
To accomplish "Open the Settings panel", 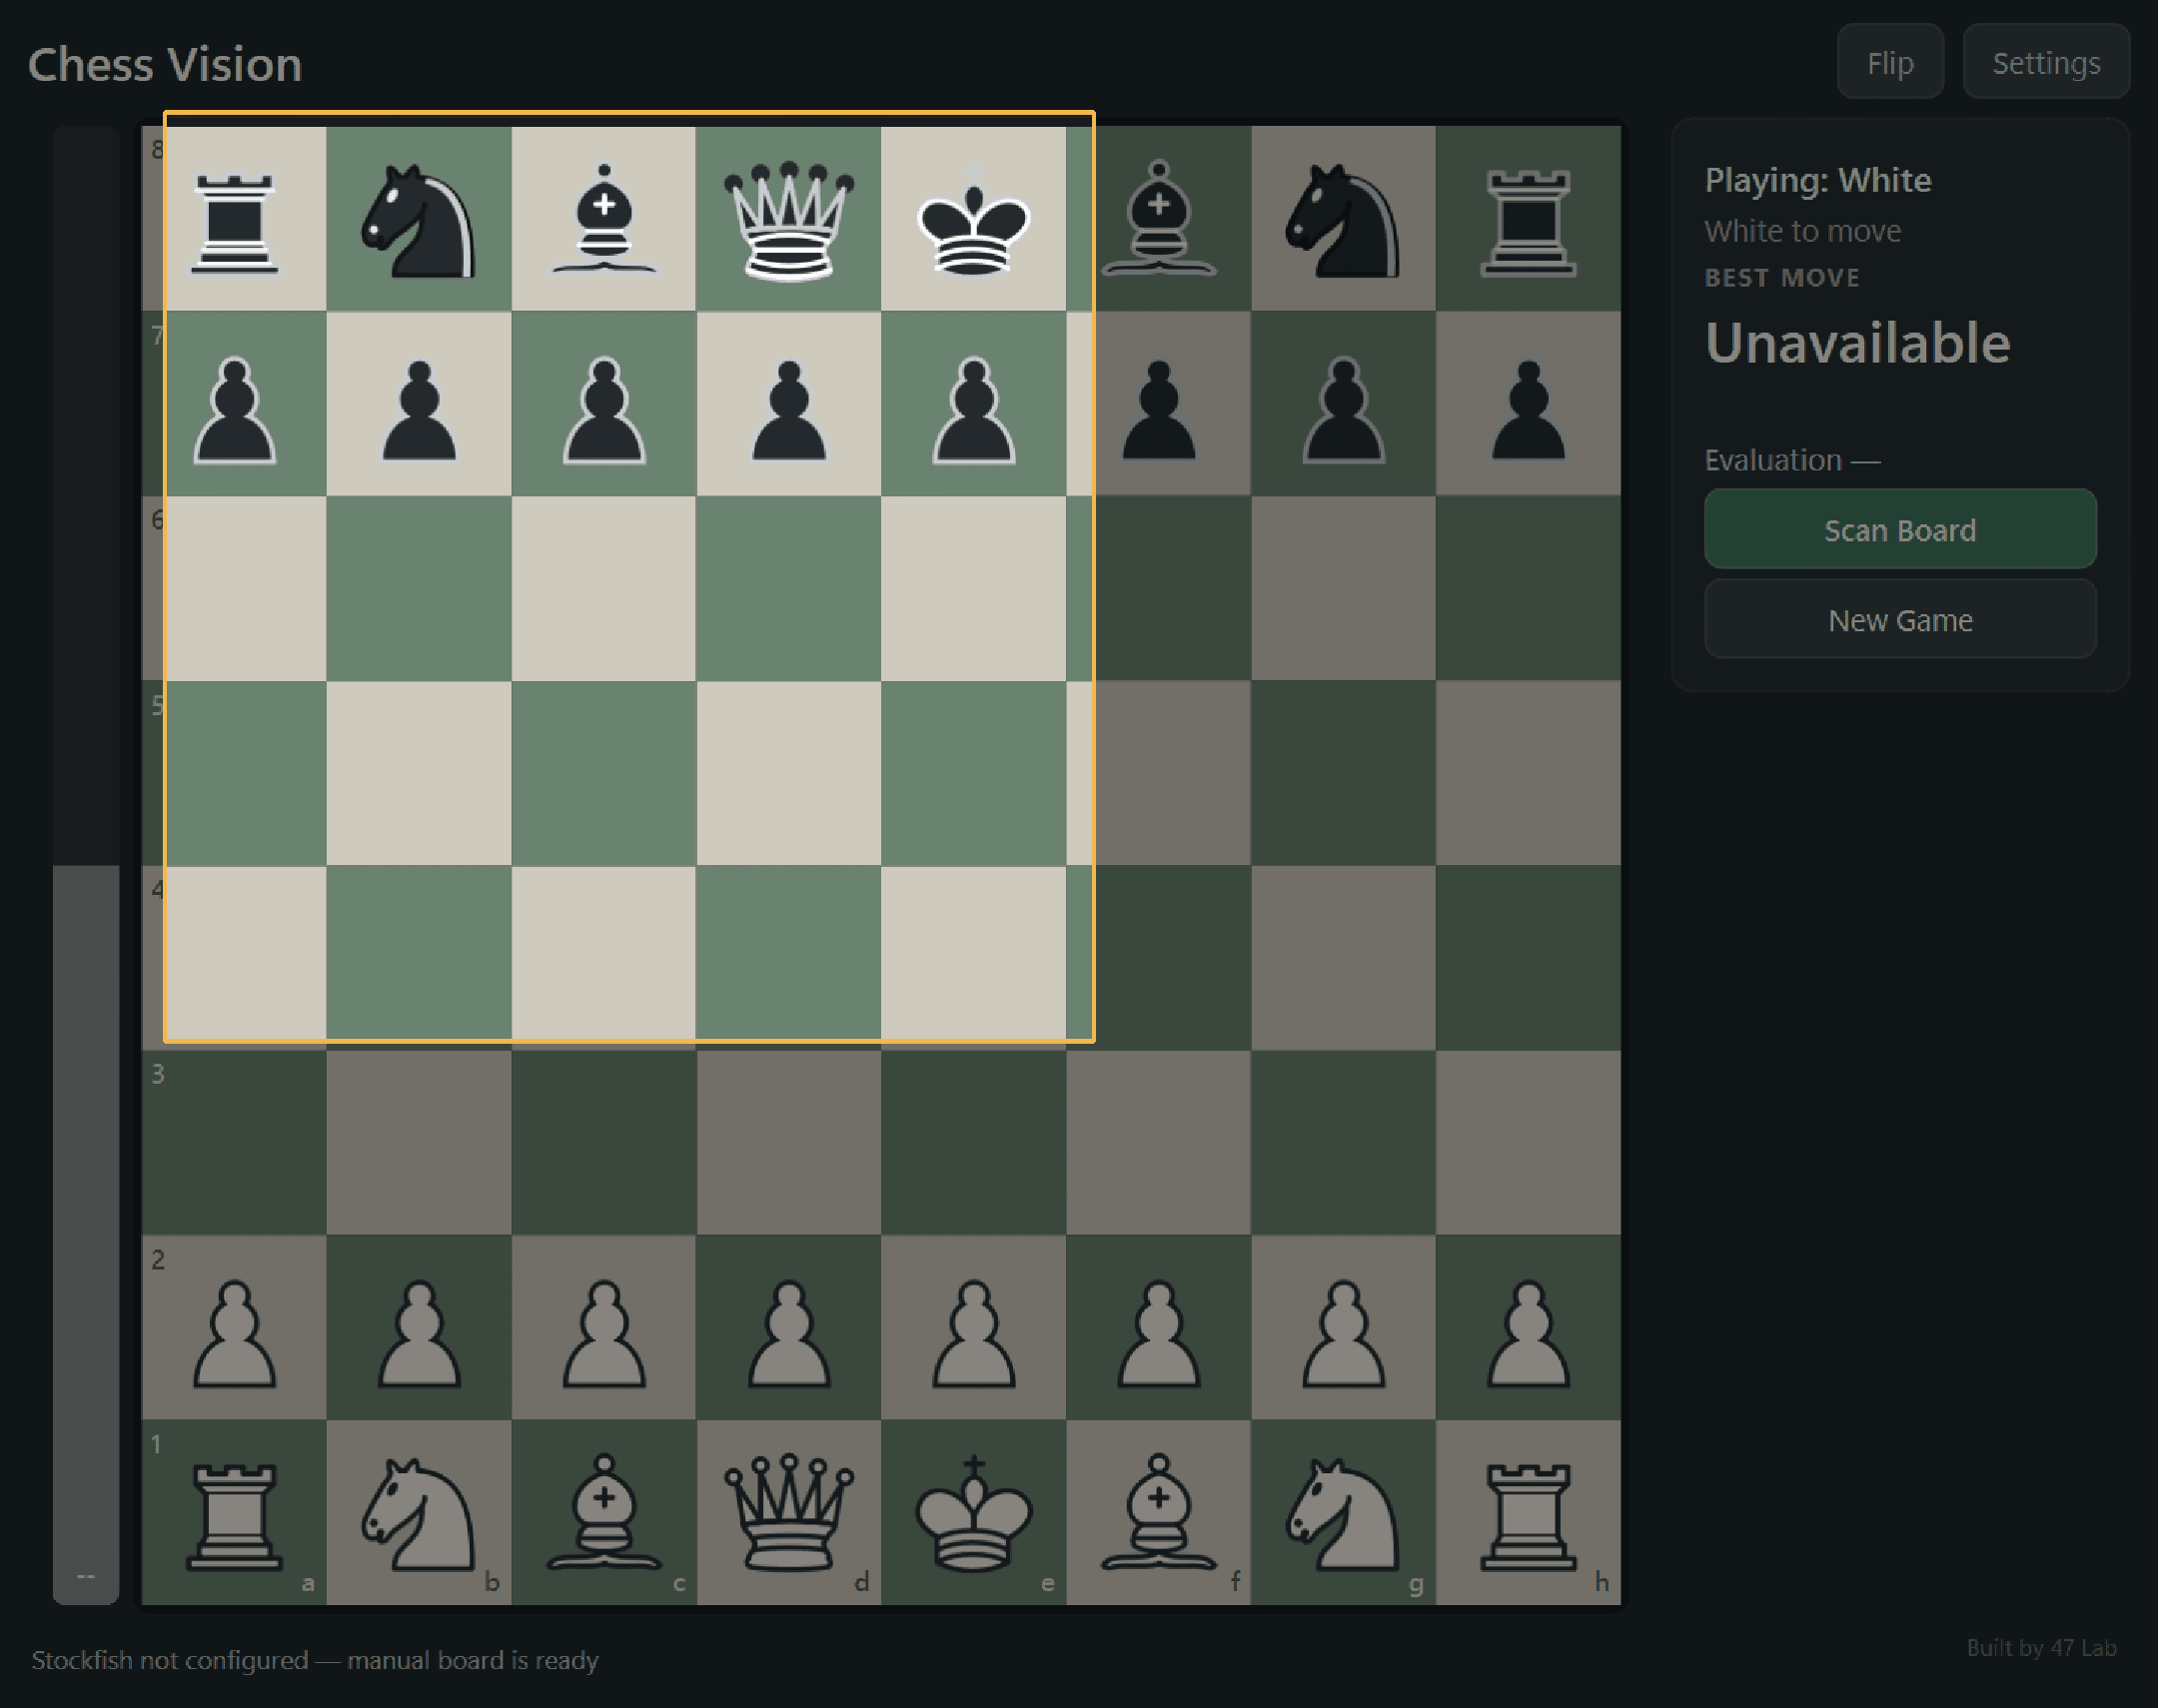I will coord(2046,62).
